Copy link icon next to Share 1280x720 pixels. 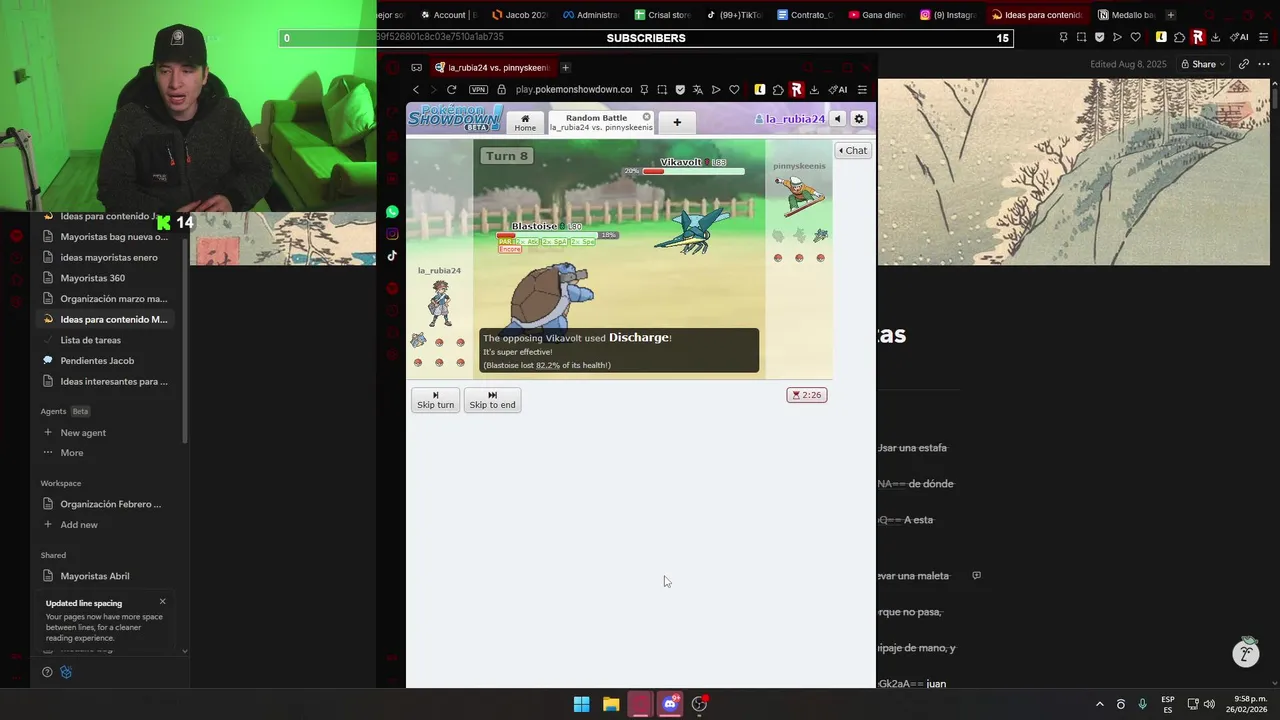click(1243, 64)
